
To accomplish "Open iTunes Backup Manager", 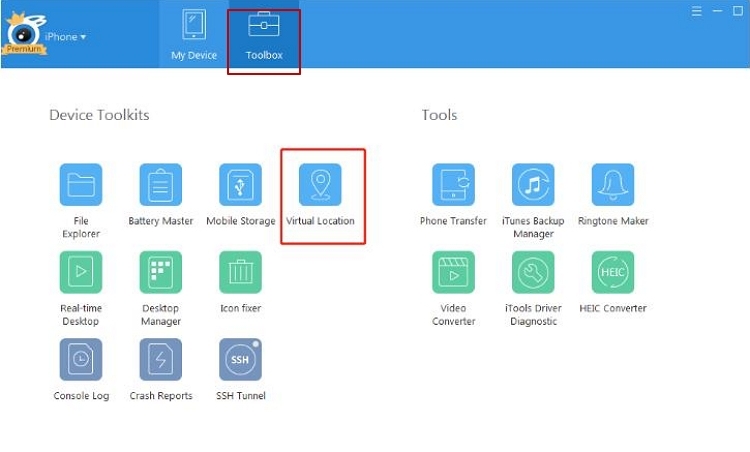I will click(533, 185).
